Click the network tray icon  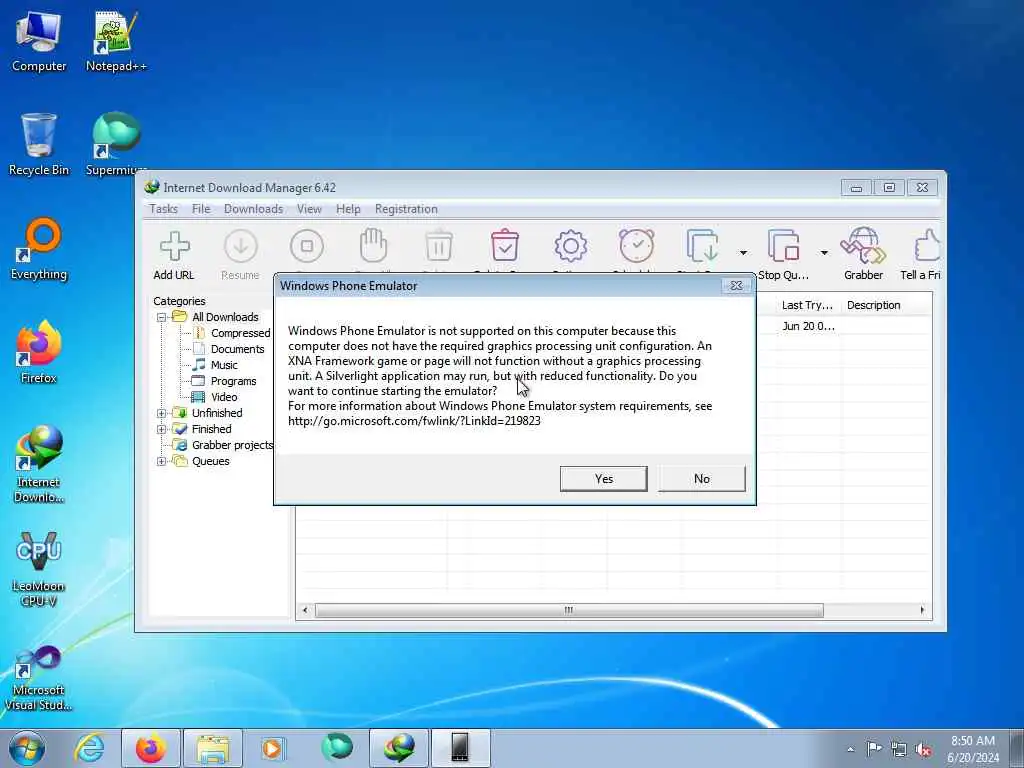(899, 749)
